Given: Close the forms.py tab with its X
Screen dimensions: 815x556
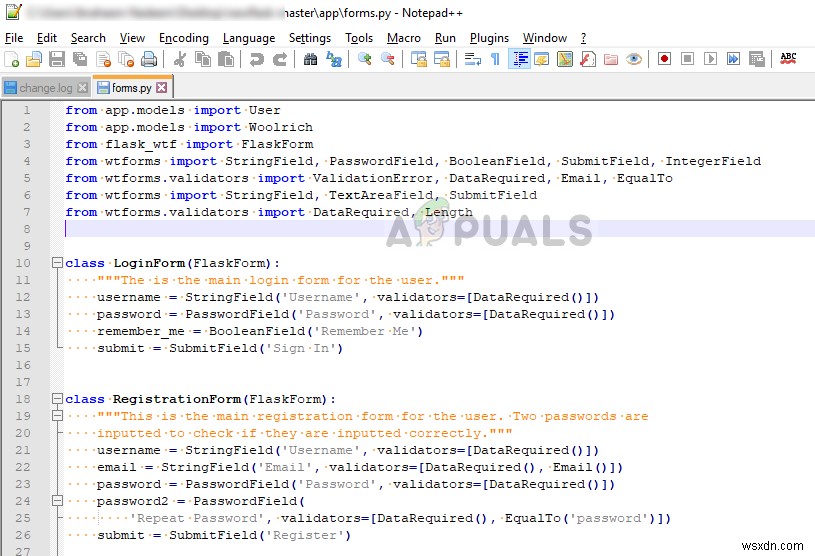Looking at the screenshot, I should coord(162,87).
